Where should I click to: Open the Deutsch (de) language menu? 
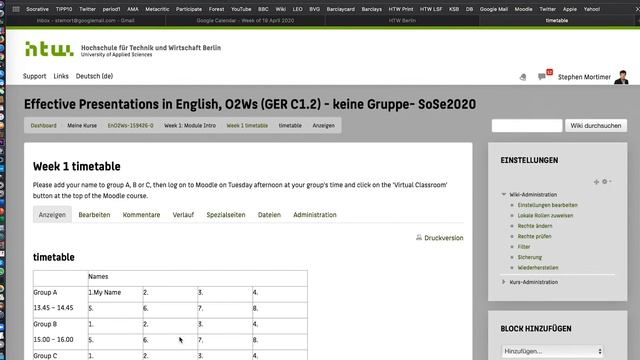(x=94, y=76)
